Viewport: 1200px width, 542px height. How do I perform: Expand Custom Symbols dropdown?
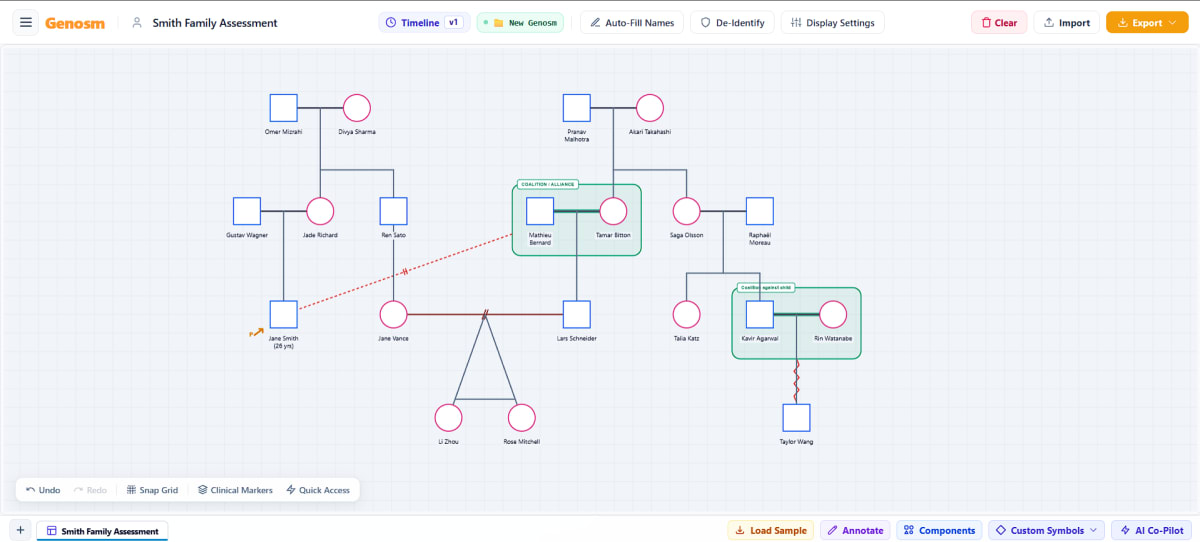pyautogui.click(x=1046, y=530)
